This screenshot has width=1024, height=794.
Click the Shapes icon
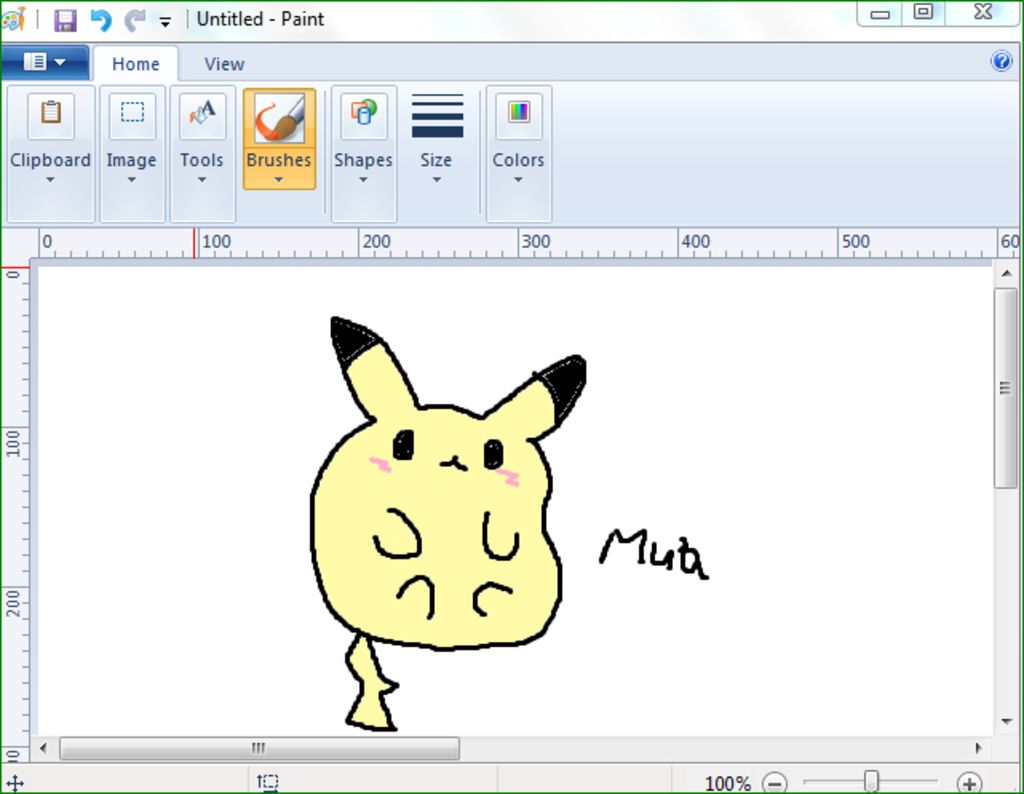(364, 114)
